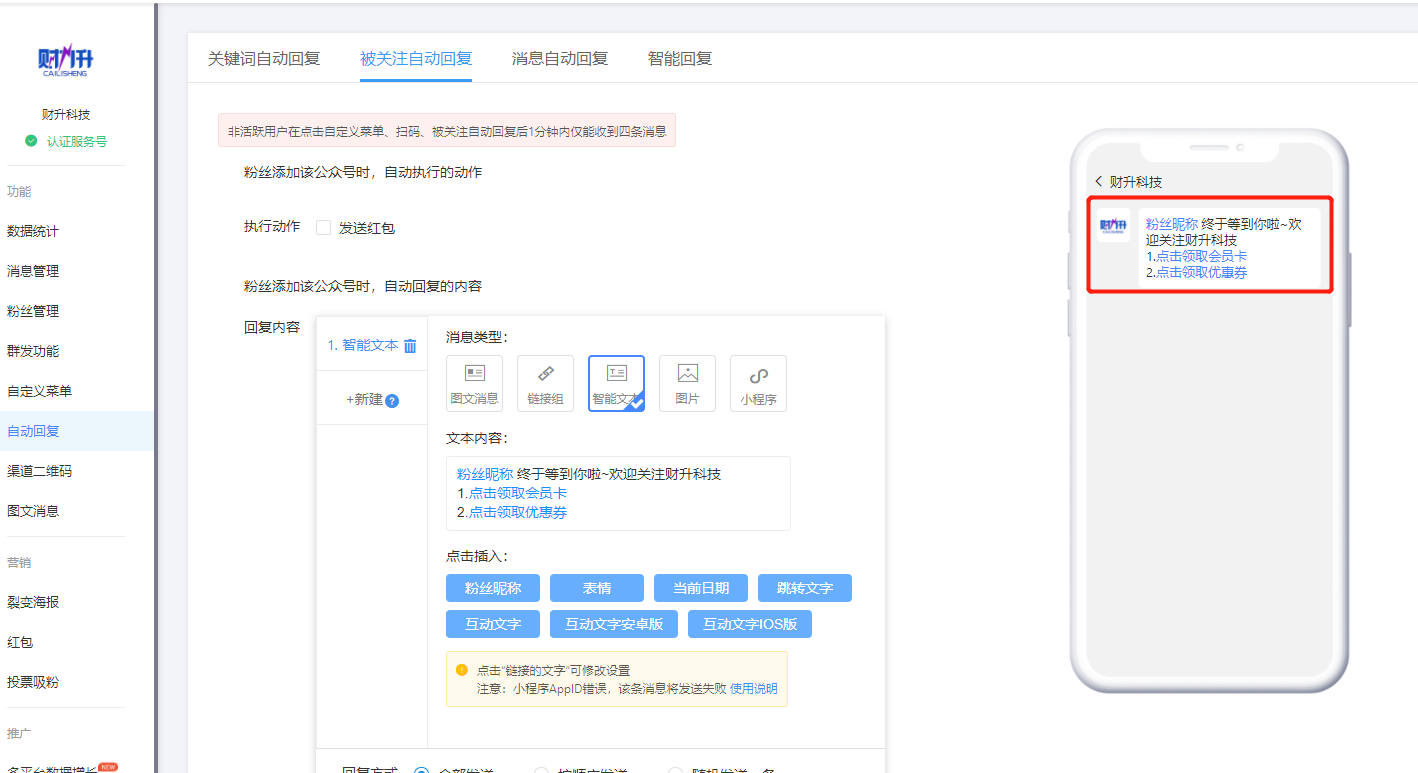Select reply item 1. 智能文本

(363, 345)
